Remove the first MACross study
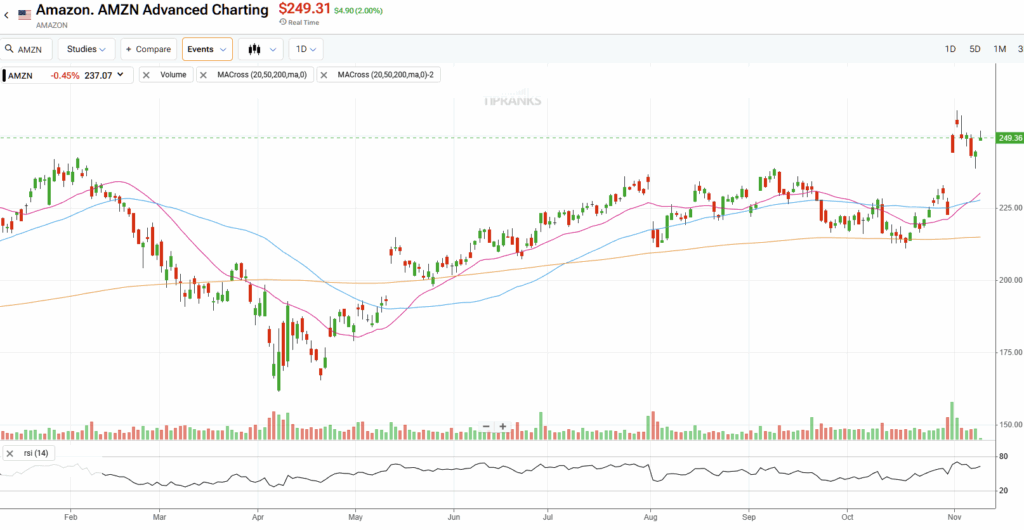The width and height of the screenshot is (1024, 530). click(203, 75)
